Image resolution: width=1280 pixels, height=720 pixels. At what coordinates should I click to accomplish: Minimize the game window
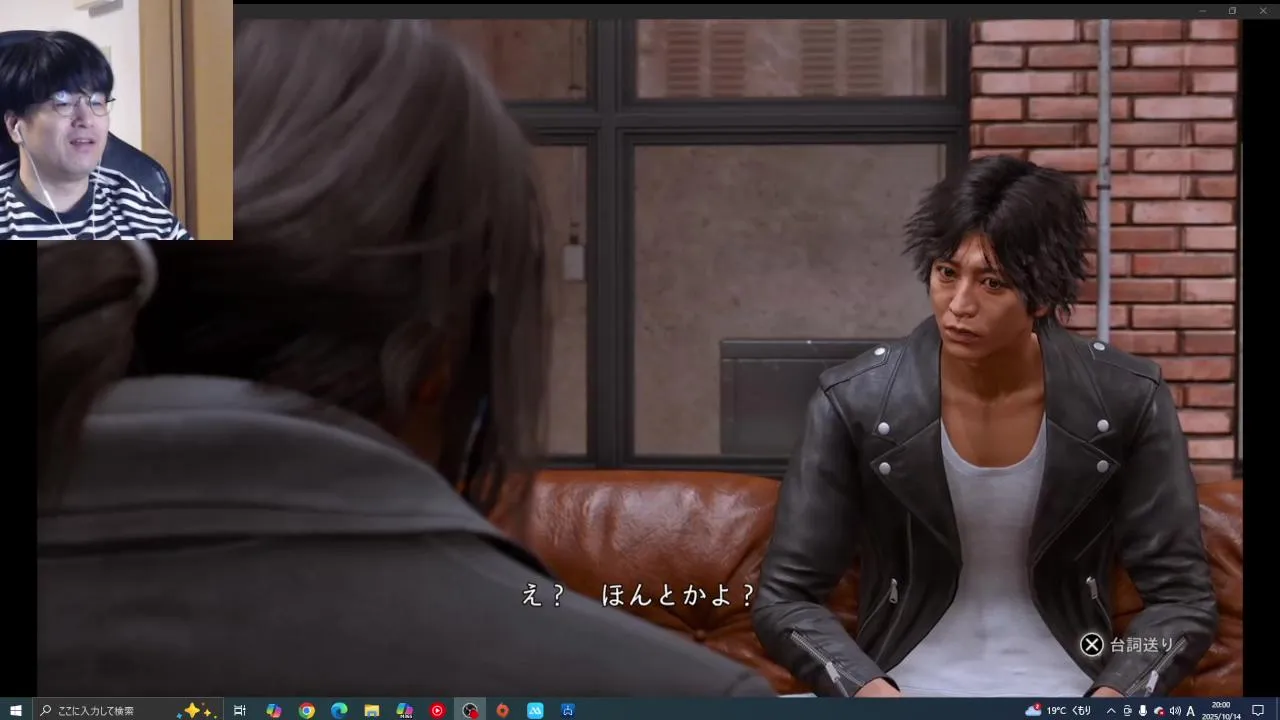1204,11
